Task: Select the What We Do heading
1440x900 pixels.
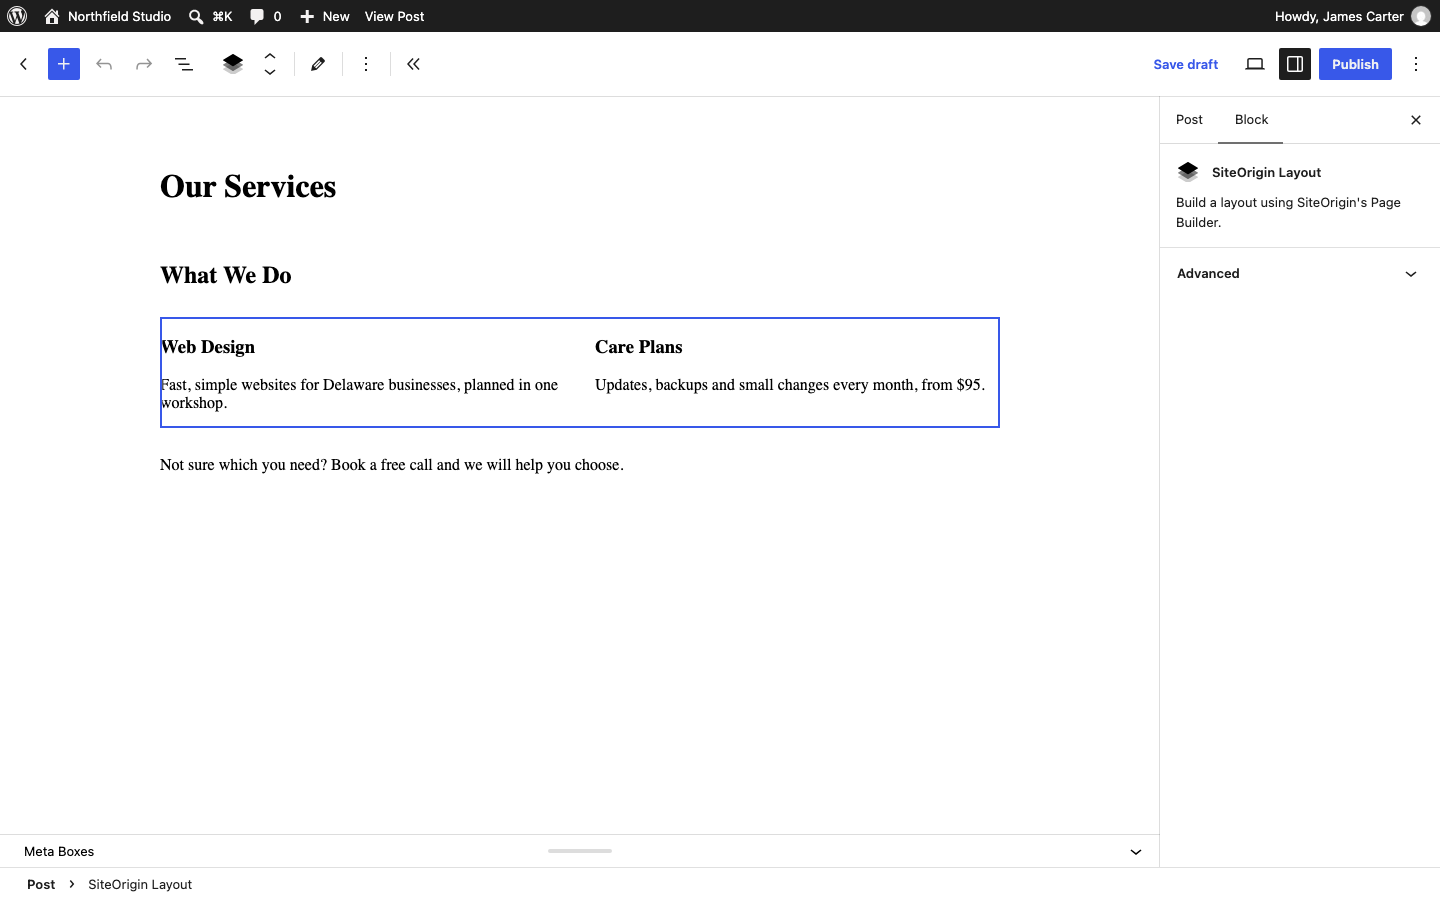Action: [226, 276]
